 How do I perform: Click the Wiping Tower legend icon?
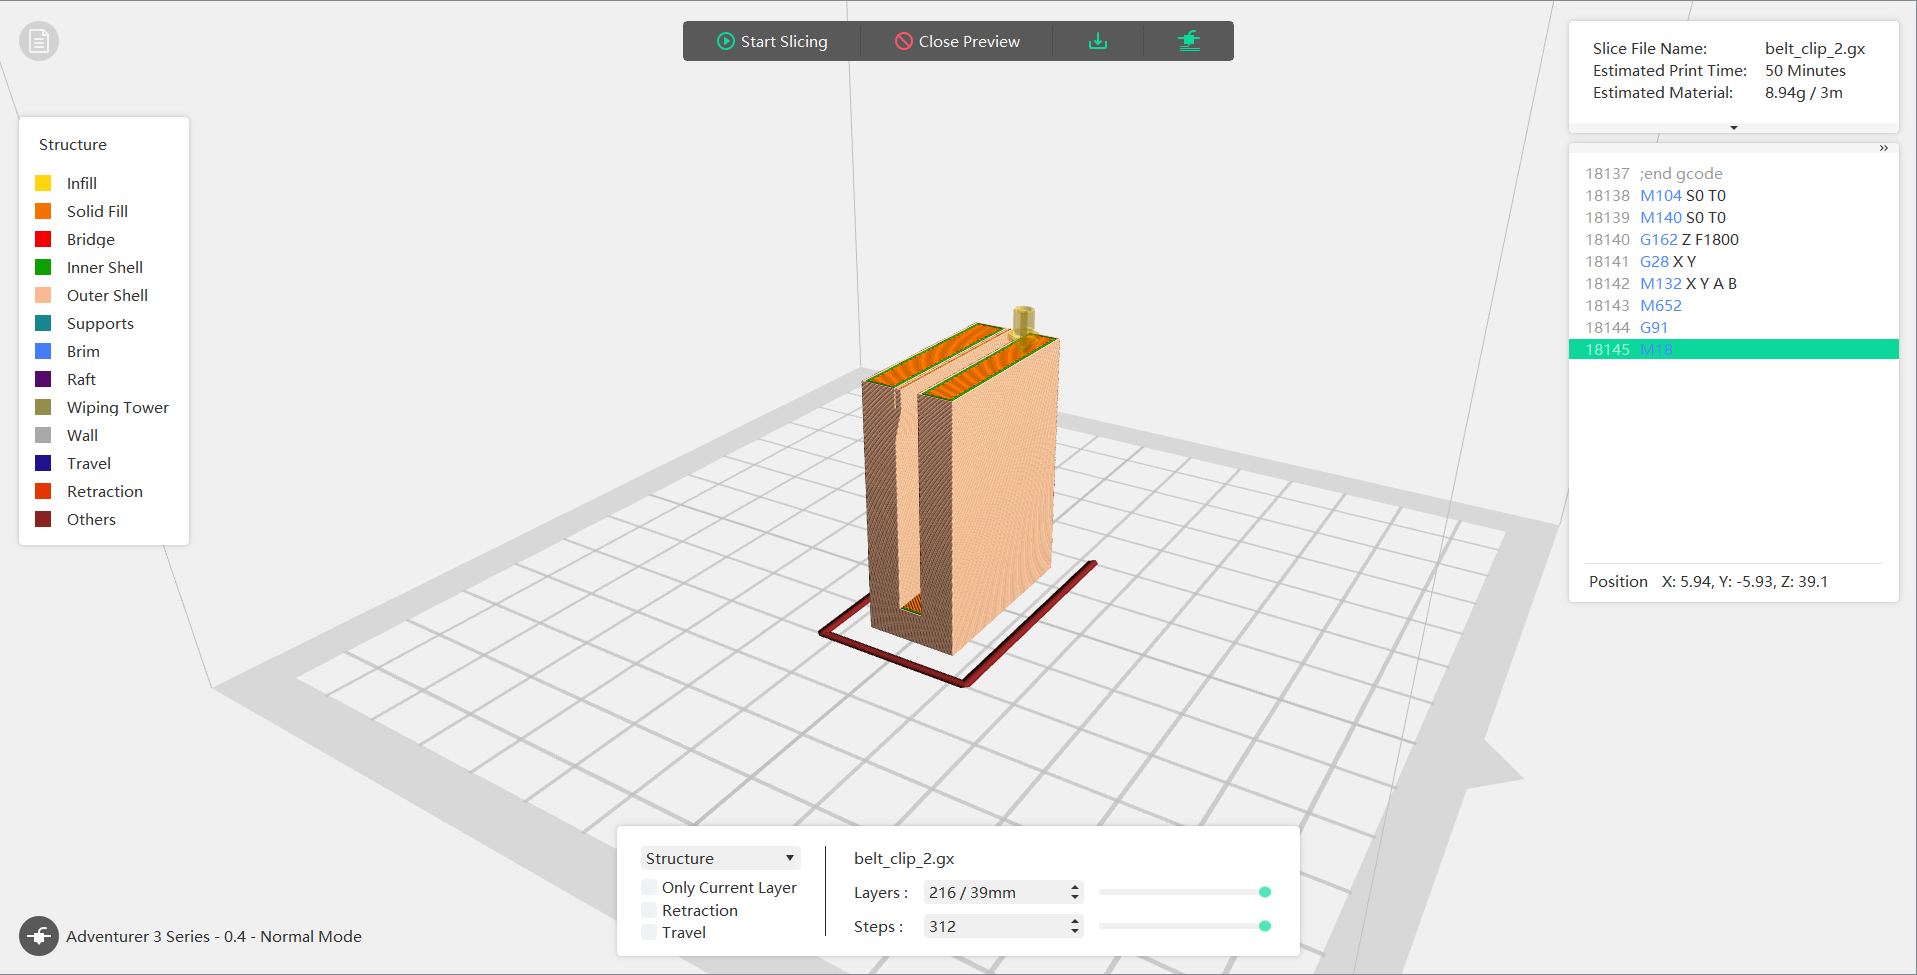pos(44,407)
